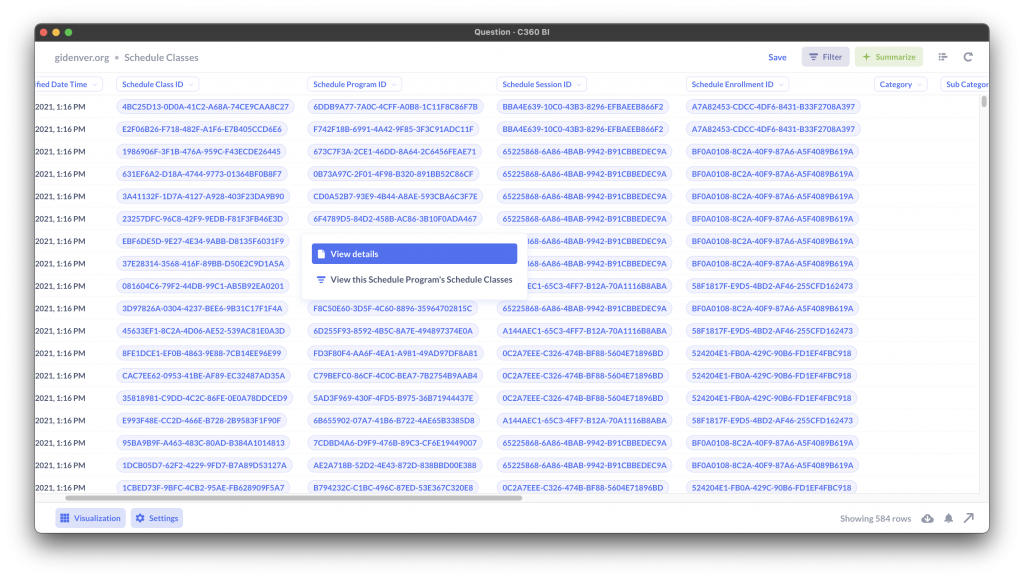Click class ID 081604C6-79F2-44DB-99C1-AB5B92EA0201
The image size is (1024, 579).
tap(203, 286)
